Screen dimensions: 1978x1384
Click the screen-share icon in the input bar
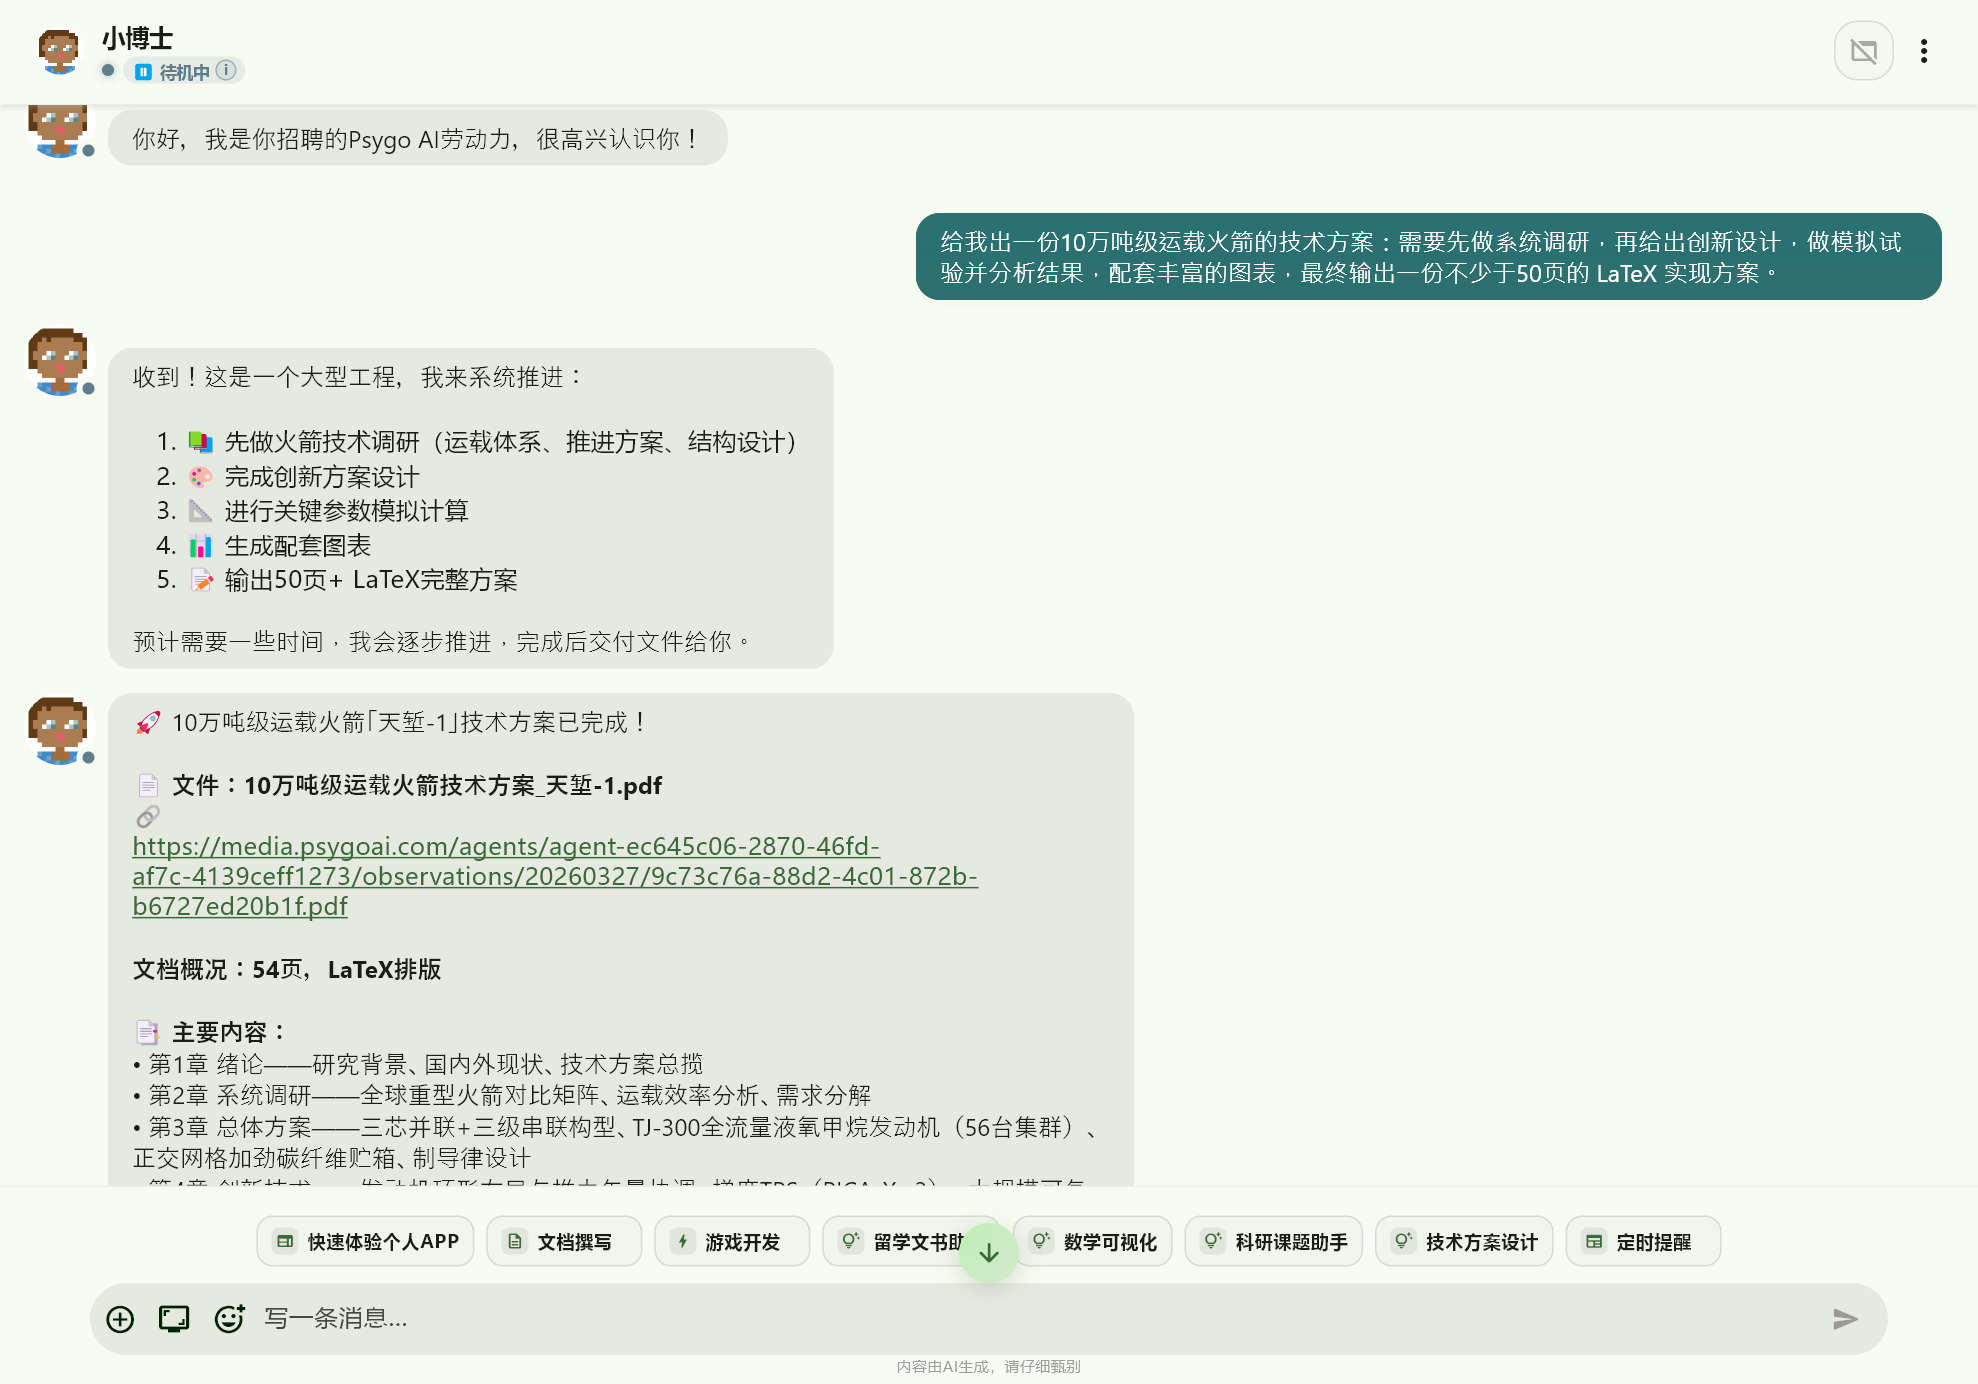[174, 1319]
